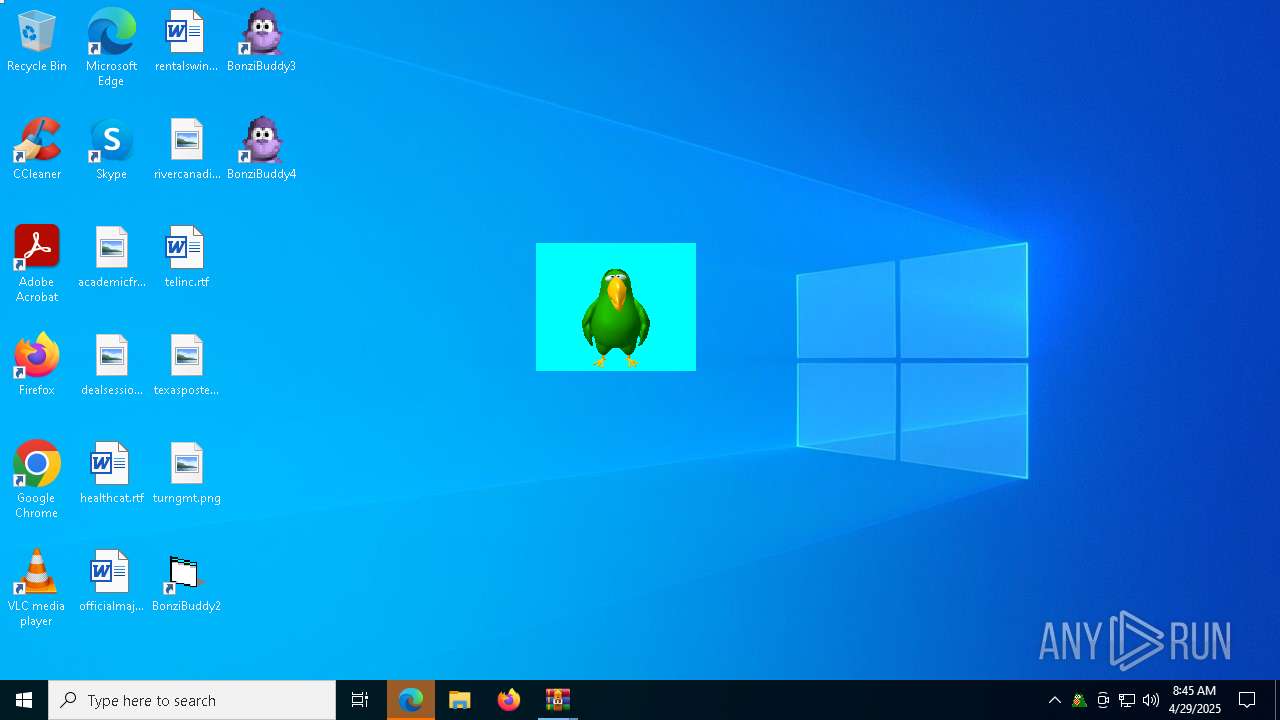Open the volume control in the tray
The width and height of the screenshot is (1280, 720).
point(1151,700)
